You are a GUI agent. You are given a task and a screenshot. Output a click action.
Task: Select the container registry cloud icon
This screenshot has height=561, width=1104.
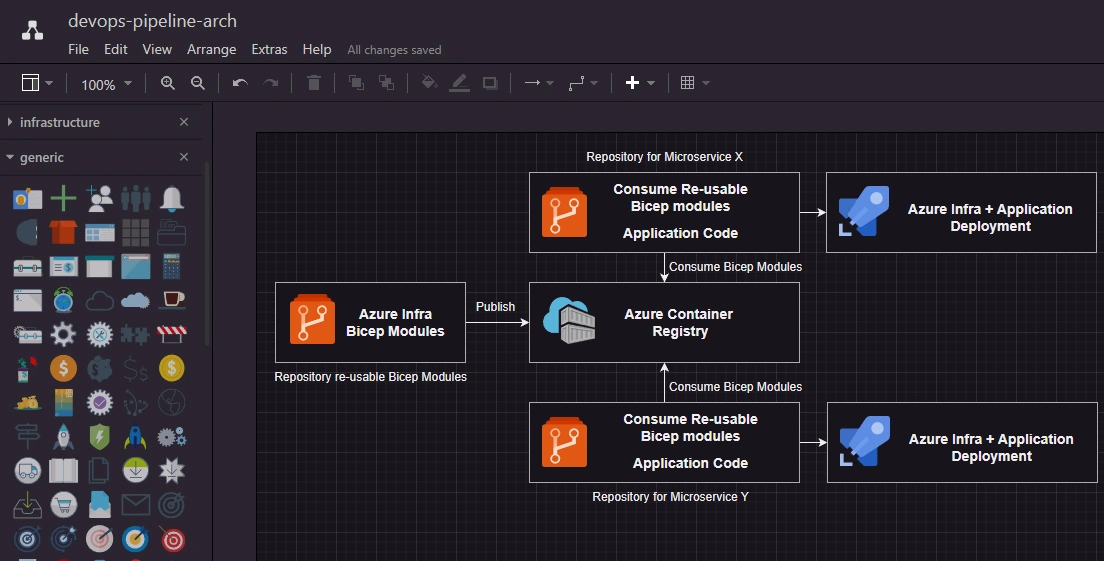pos(569,320)
